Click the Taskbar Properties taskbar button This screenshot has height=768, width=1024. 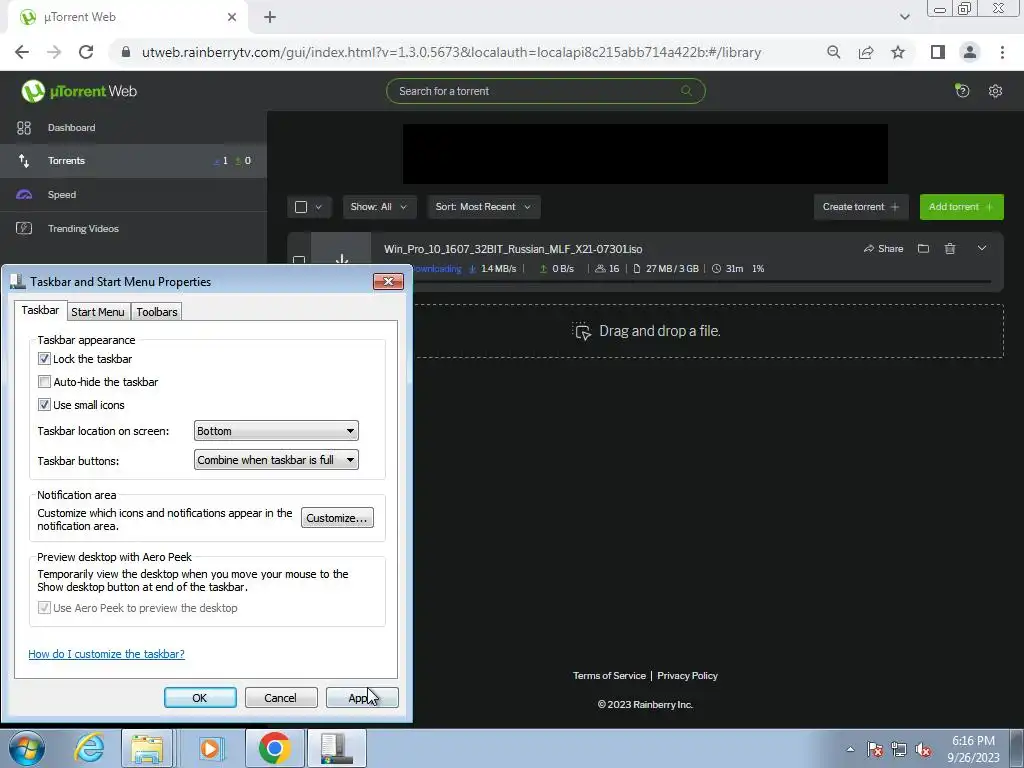point(337,748)
